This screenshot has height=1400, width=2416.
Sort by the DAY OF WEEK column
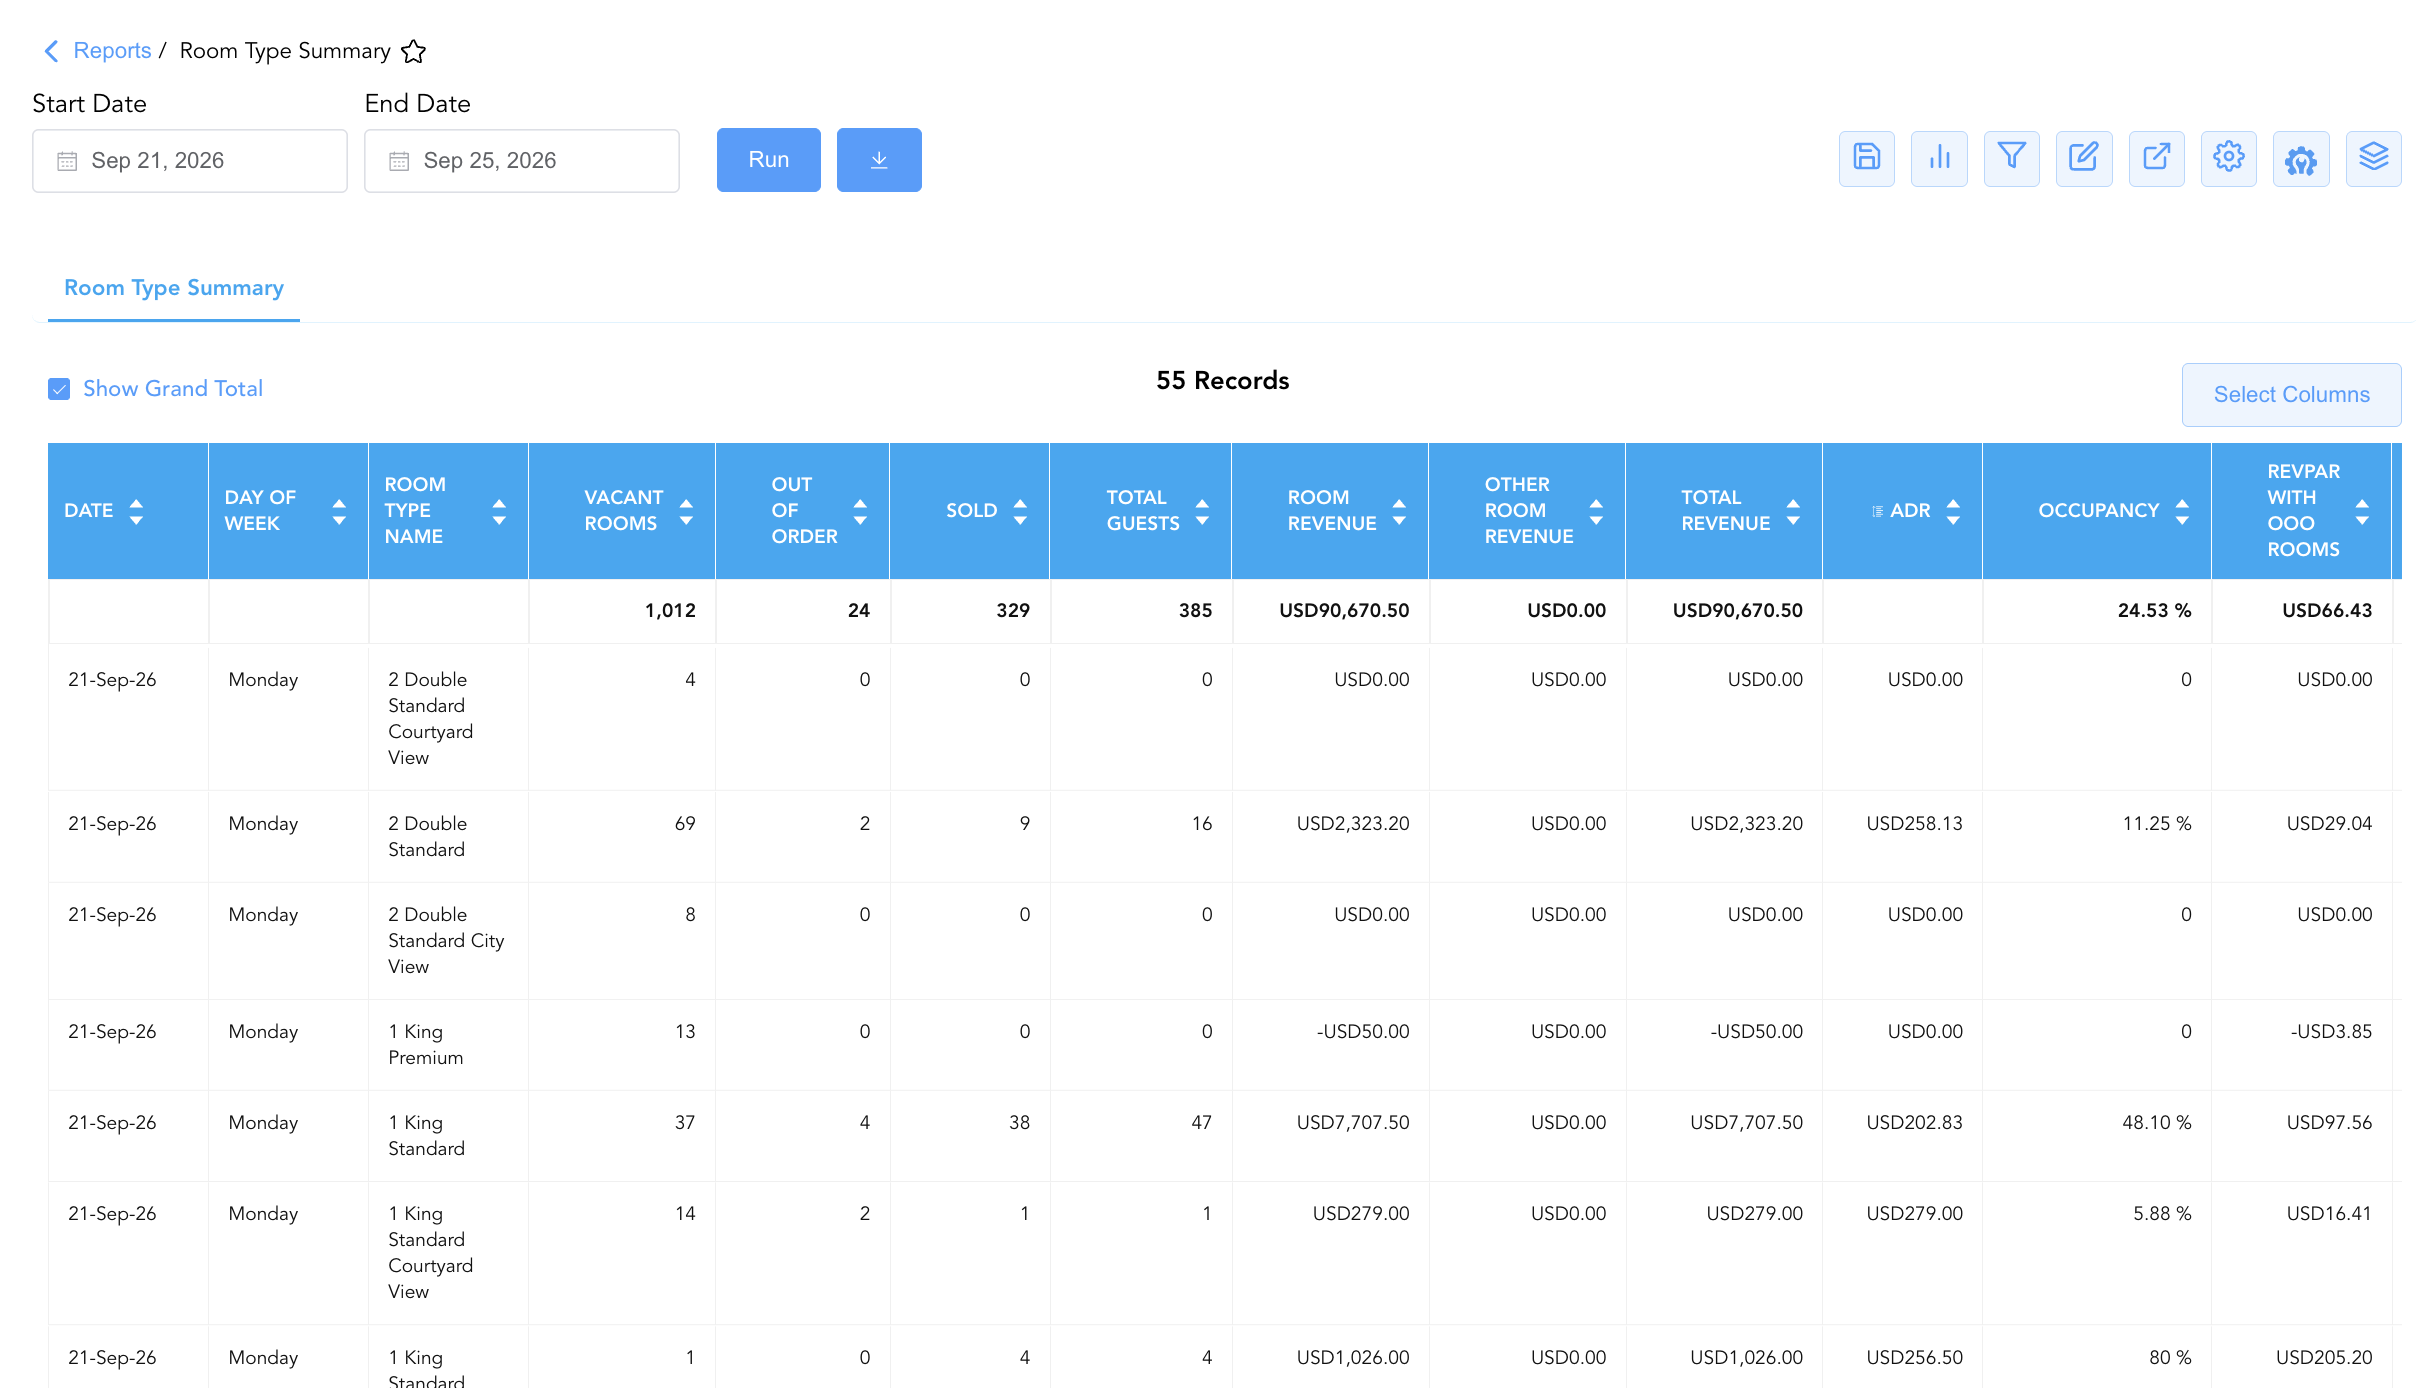tap(339, 511)
